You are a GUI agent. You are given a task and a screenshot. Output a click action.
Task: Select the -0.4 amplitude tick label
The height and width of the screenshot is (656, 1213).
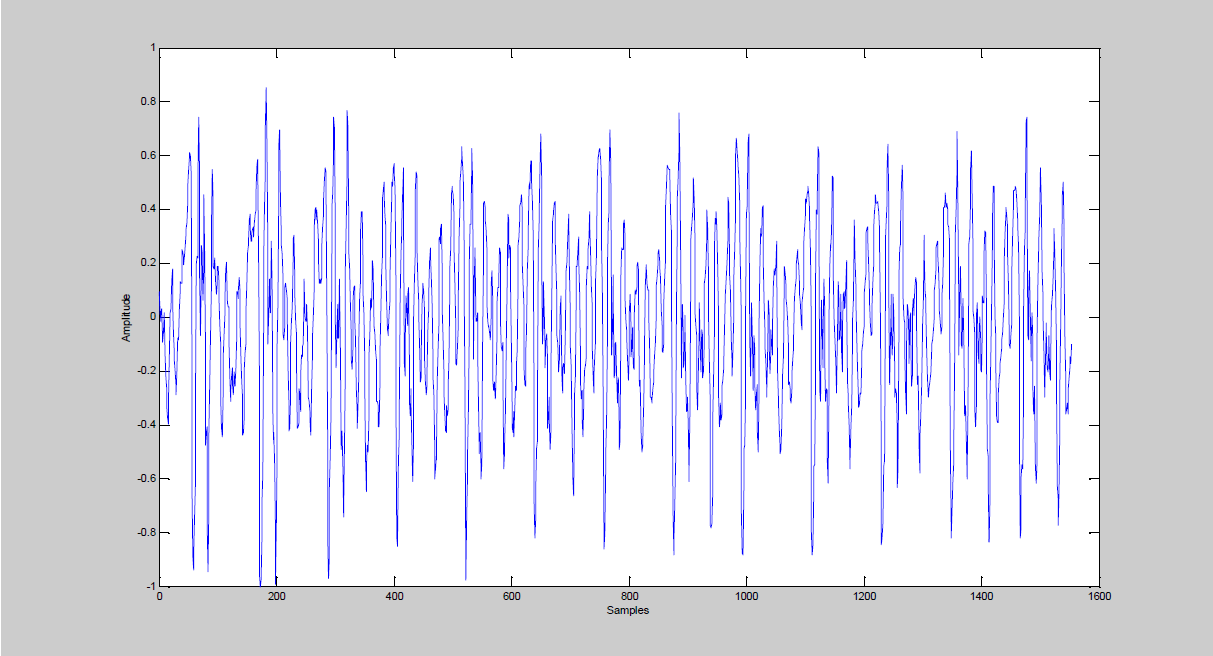145,425
